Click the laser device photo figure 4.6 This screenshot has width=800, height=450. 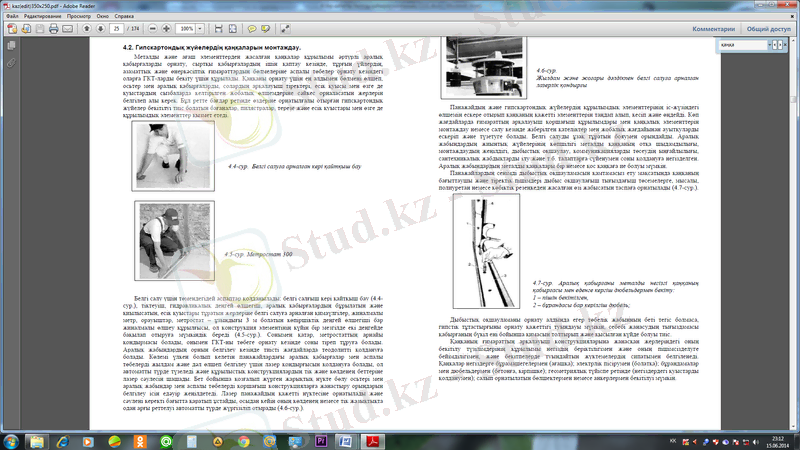click(x=484, y=67)
